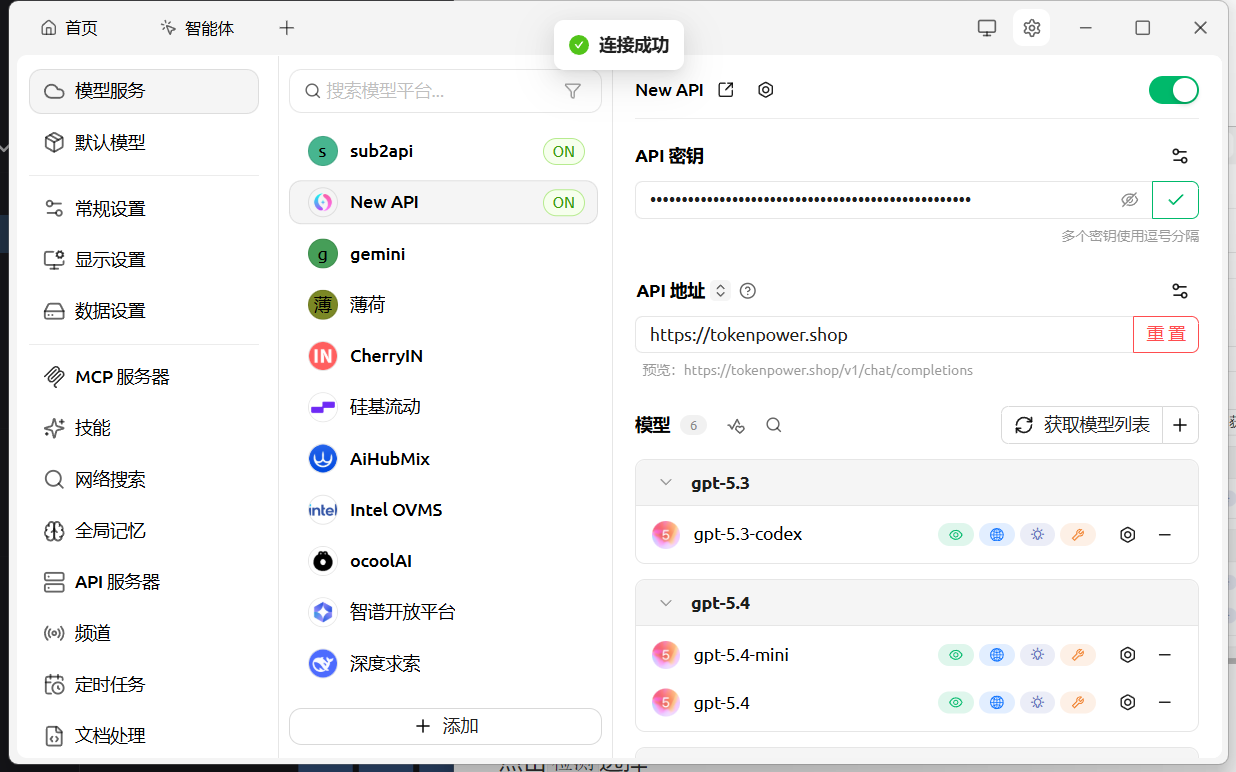
Task: Run model health check icon
Action: tap(737, 425)
